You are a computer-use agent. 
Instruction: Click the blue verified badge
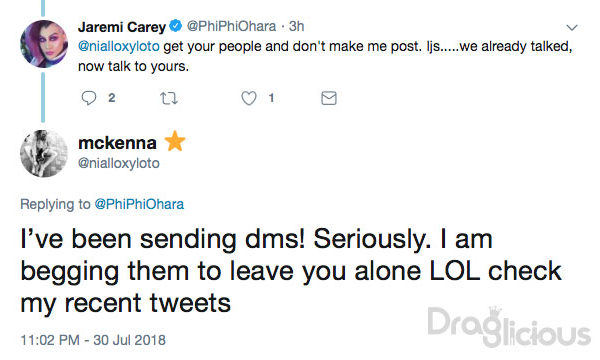pos(176,26)
